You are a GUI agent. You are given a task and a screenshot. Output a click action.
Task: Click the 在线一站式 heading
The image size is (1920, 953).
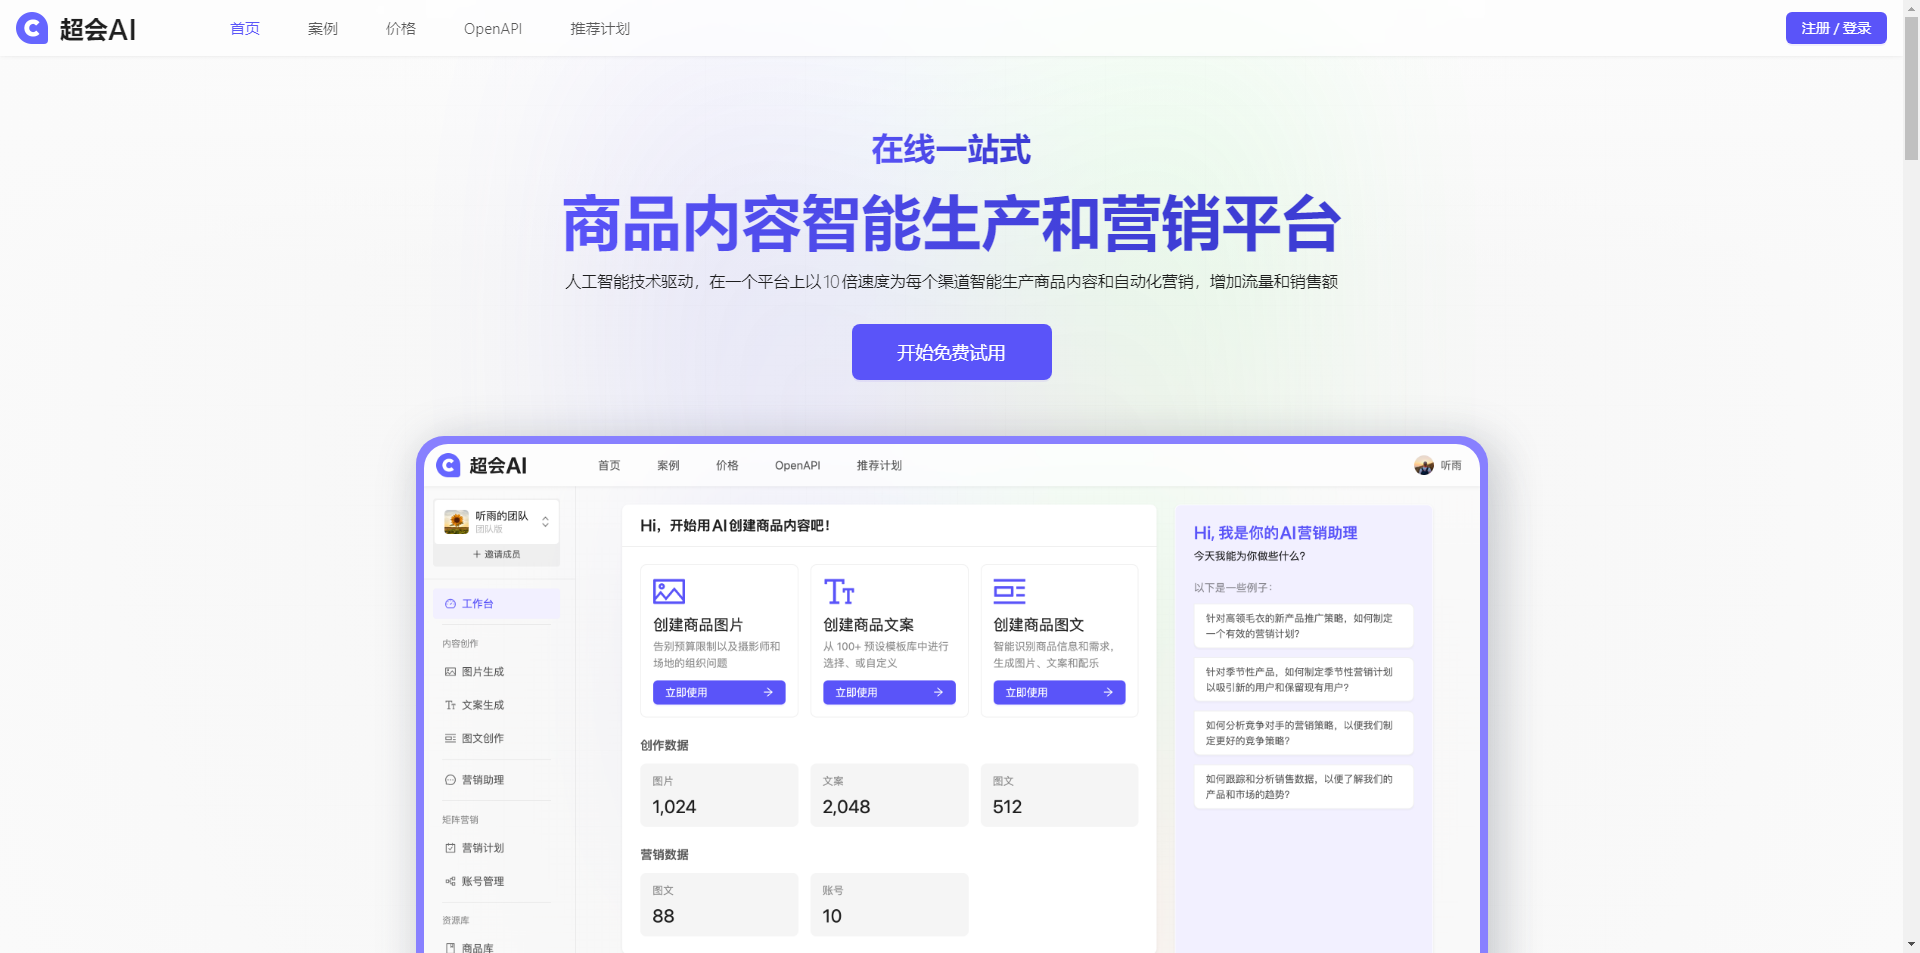click(951, 150)
